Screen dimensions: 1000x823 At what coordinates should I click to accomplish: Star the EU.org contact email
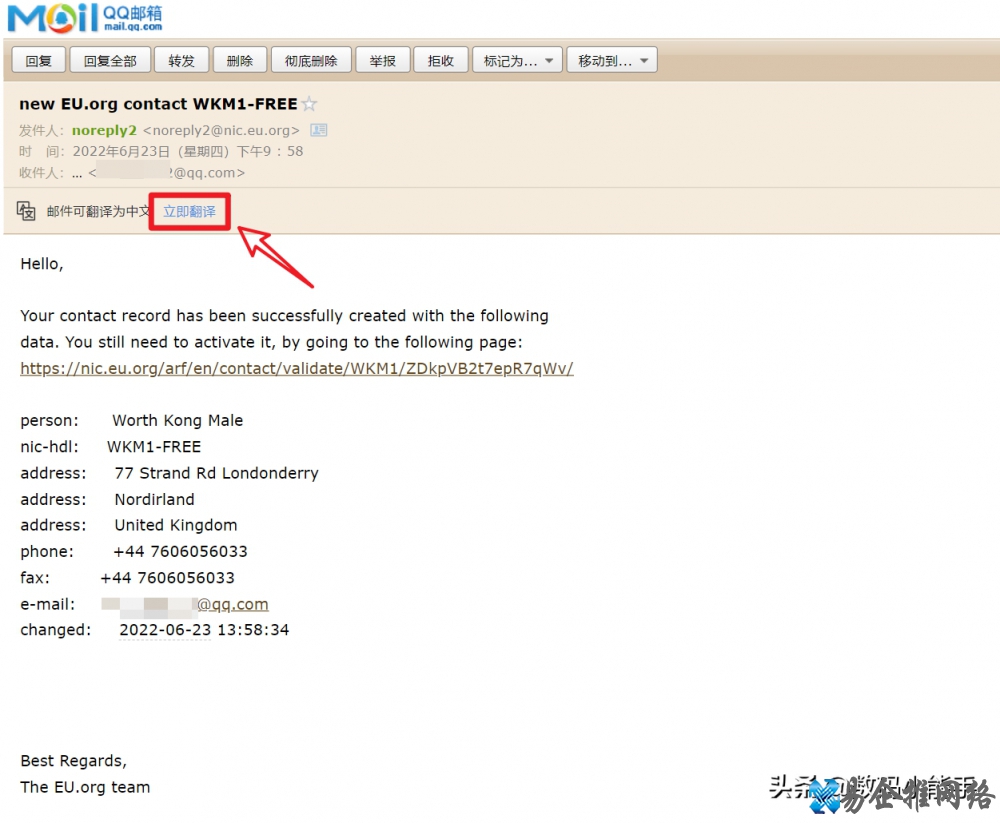click(x=310, y=104)
